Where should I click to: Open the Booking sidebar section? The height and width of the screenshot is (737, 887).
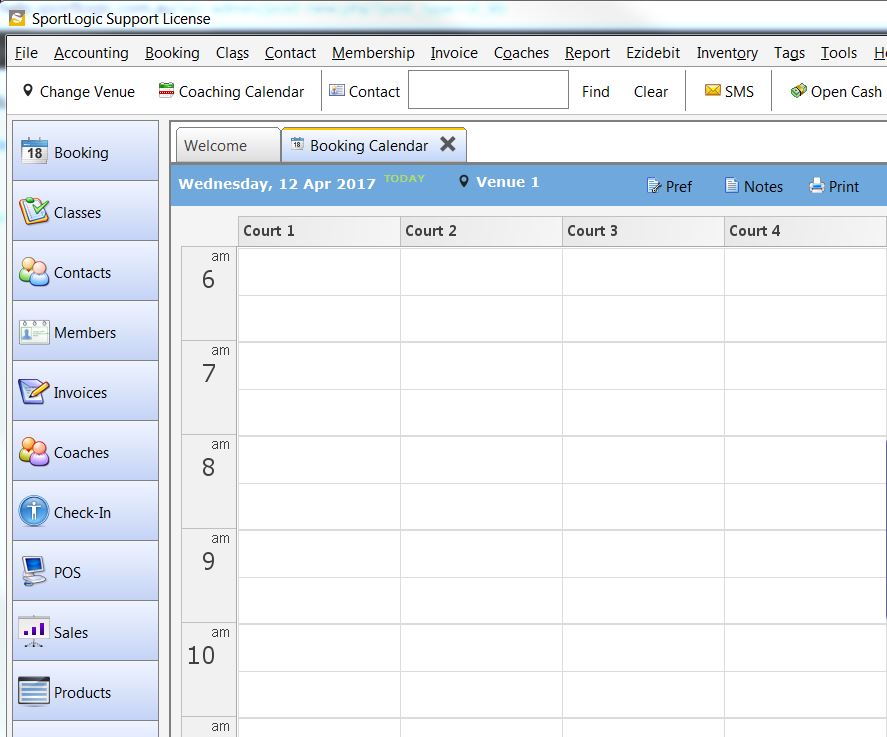(x=85, y=151)
